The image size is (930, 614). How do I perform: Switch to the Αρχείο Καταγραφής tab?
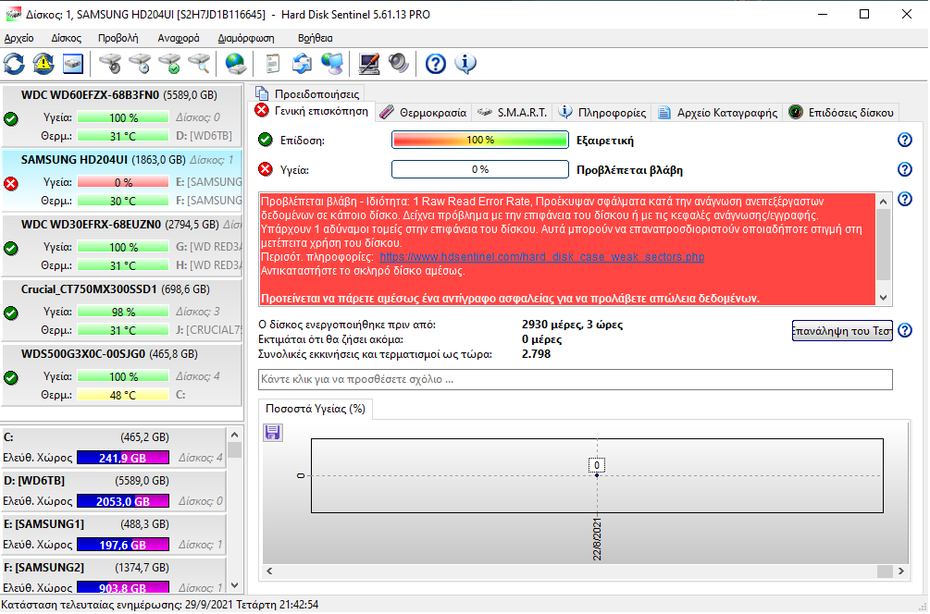pyautogui.click(x=718, y=112)
